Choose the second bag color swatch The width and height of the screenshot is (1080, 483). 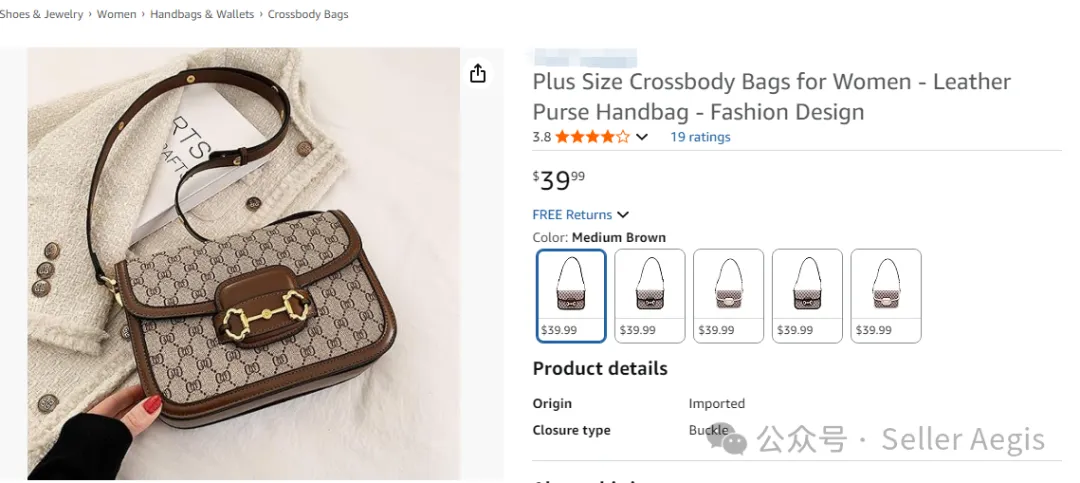coord(650,296)
